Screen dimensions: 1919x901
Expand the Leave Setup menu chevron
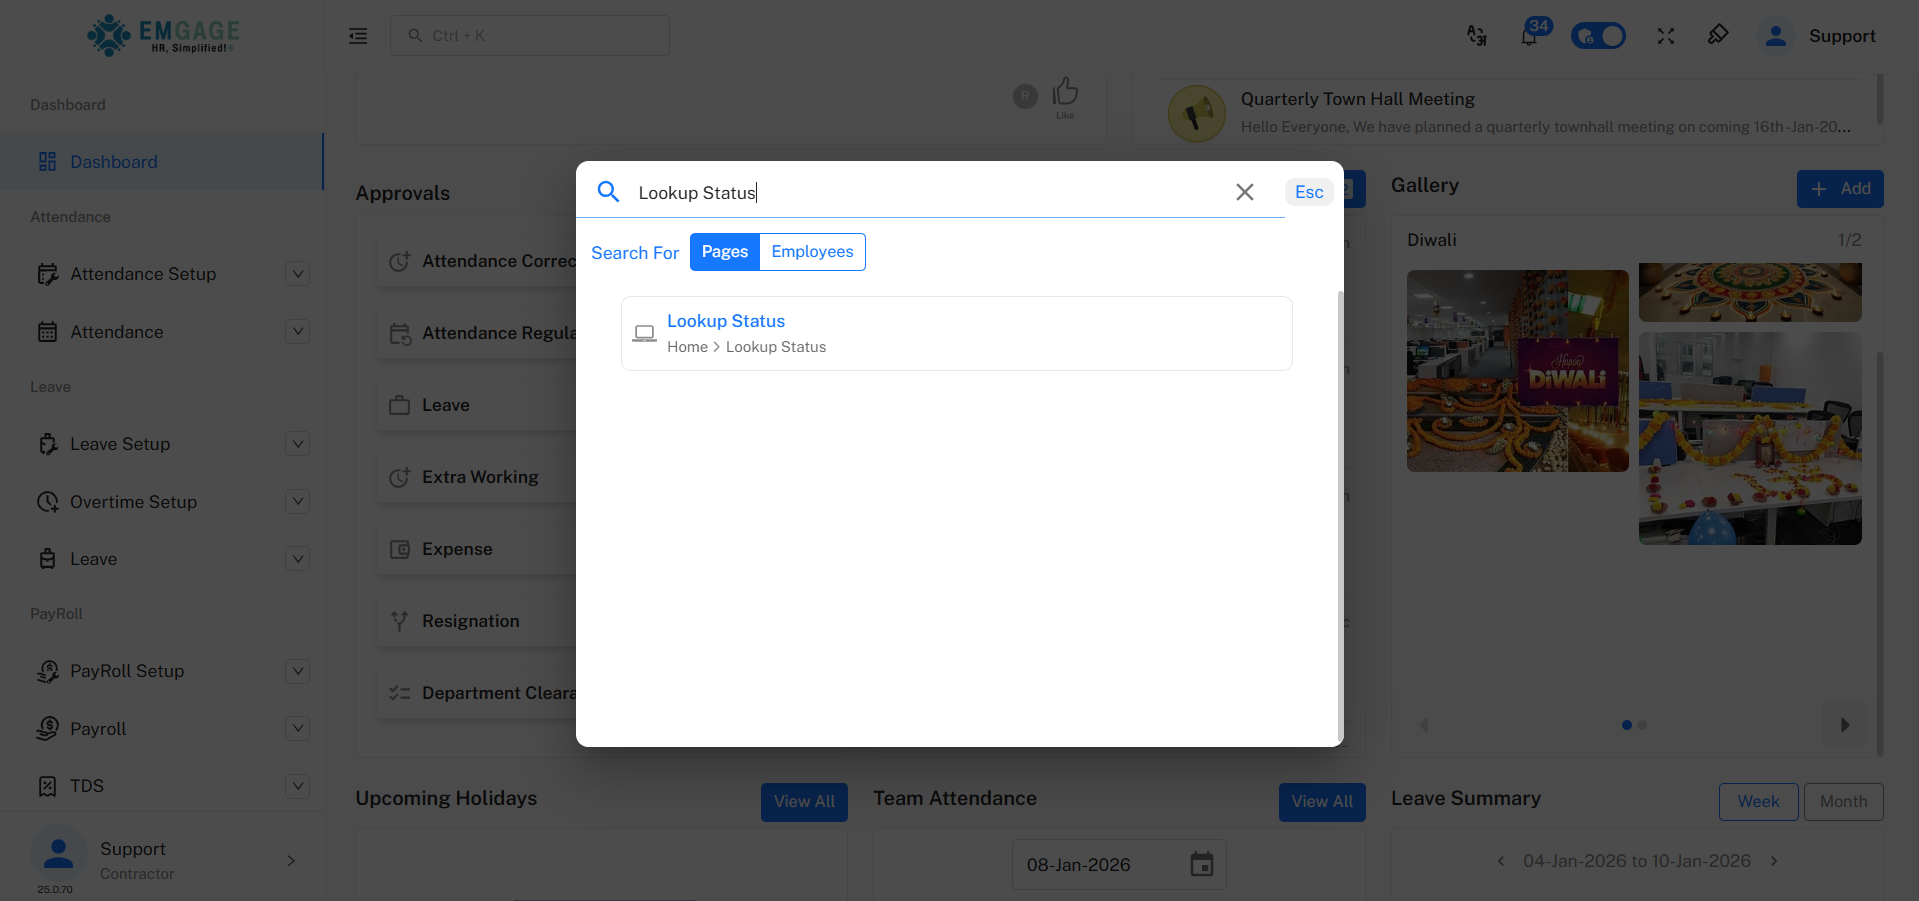[297, 443]
